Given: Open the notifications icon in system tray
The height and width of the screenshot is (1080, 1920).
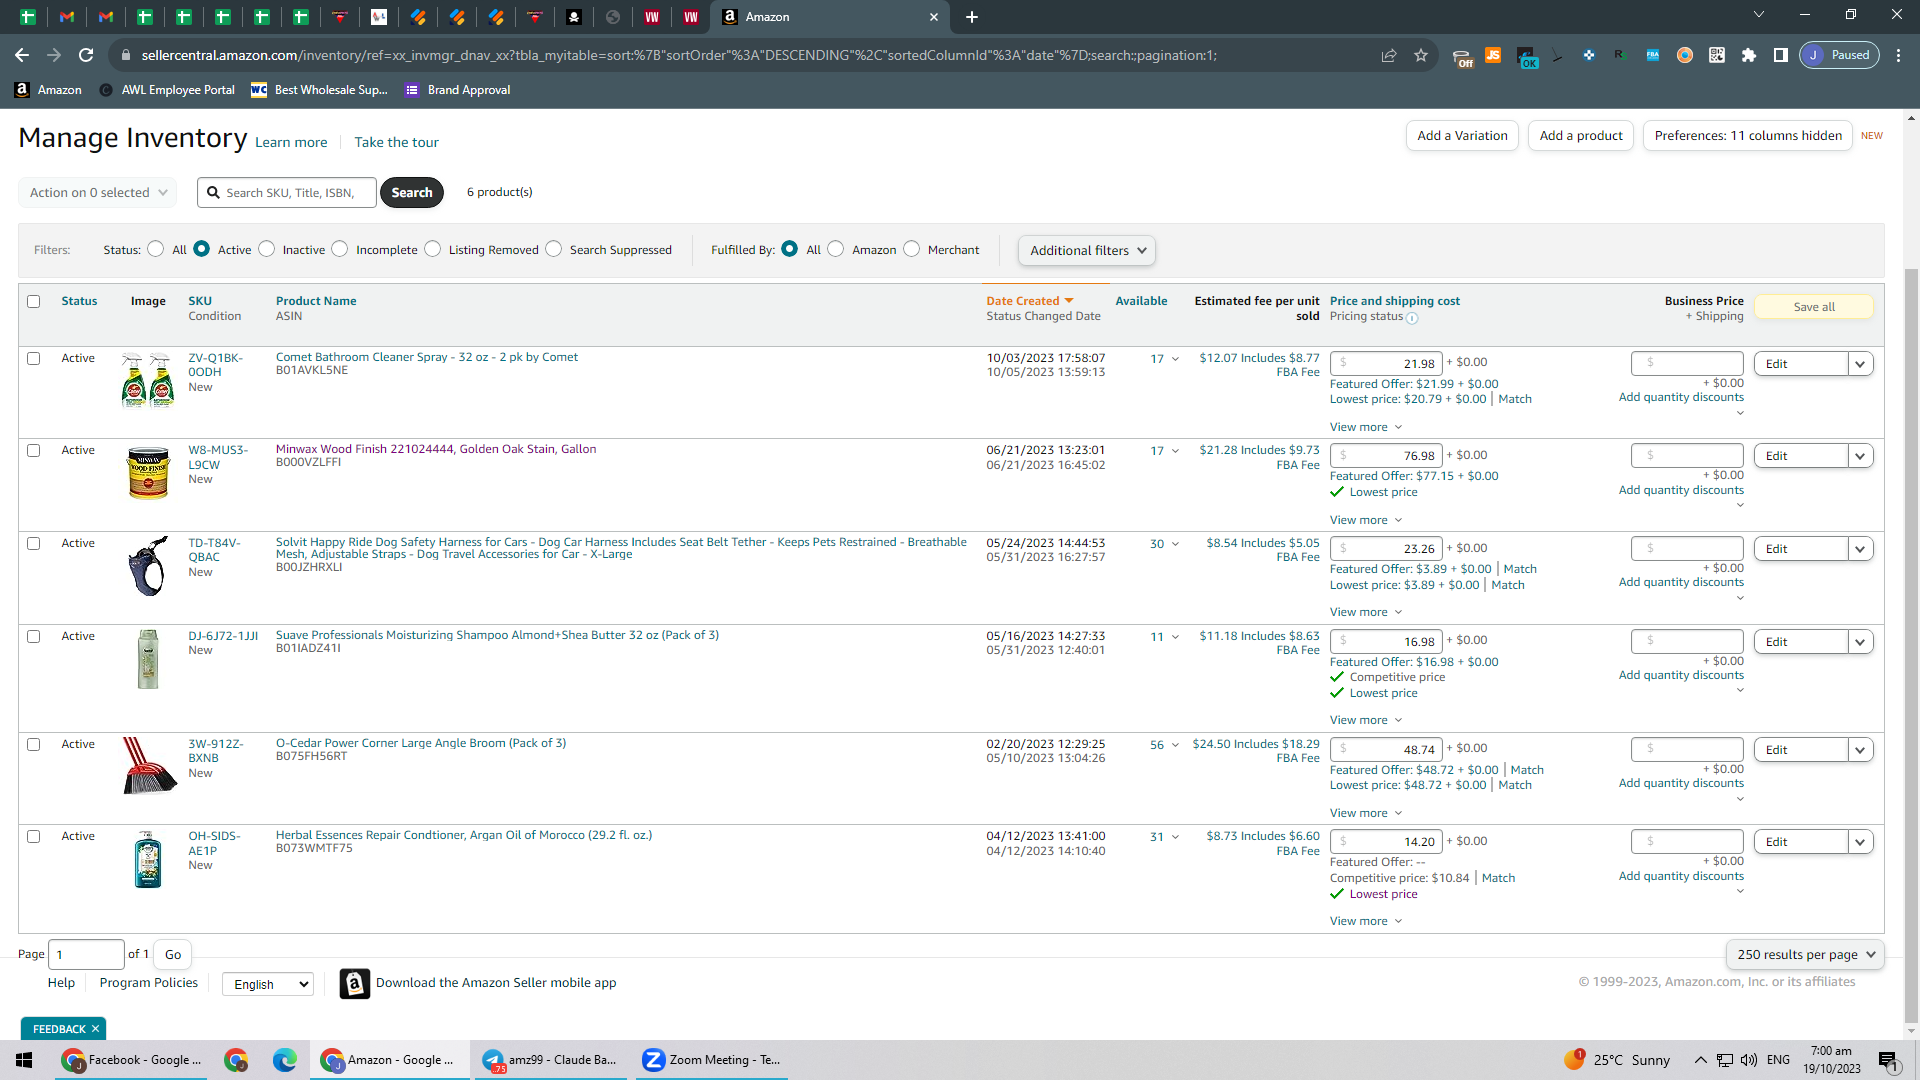Looking at the screenshot, I should click(1888, 1061).
